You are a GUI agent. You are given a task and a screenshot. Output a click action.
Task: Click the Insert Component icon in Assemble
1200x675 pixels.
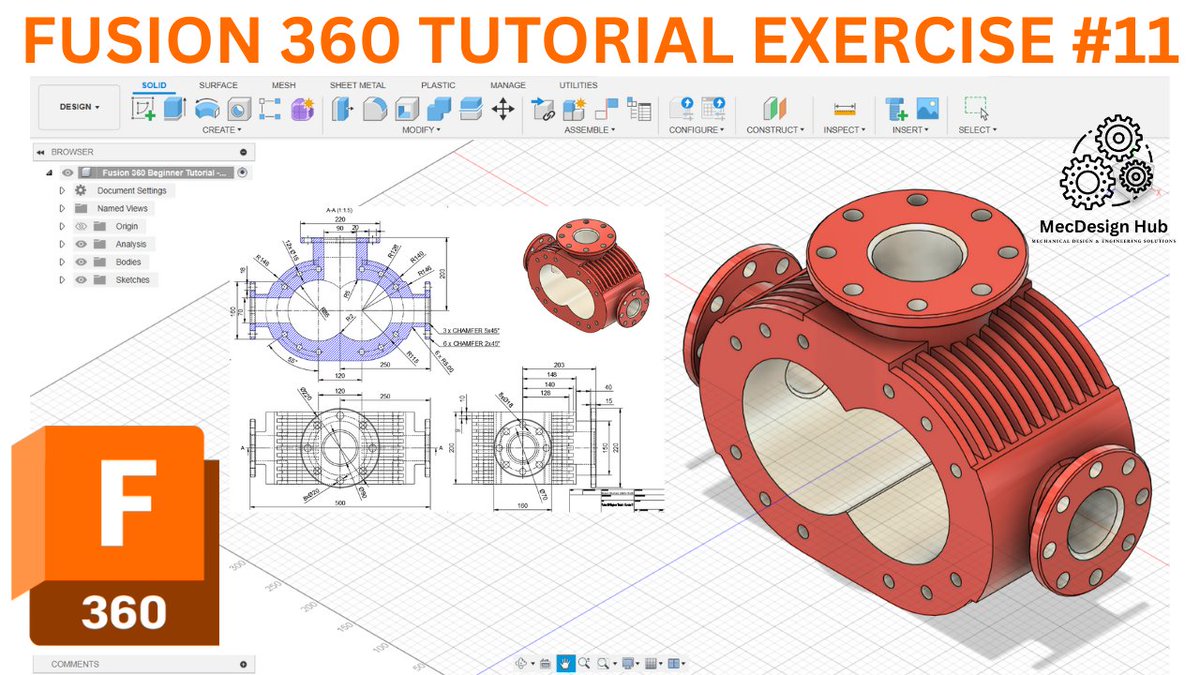click(543, 109)
